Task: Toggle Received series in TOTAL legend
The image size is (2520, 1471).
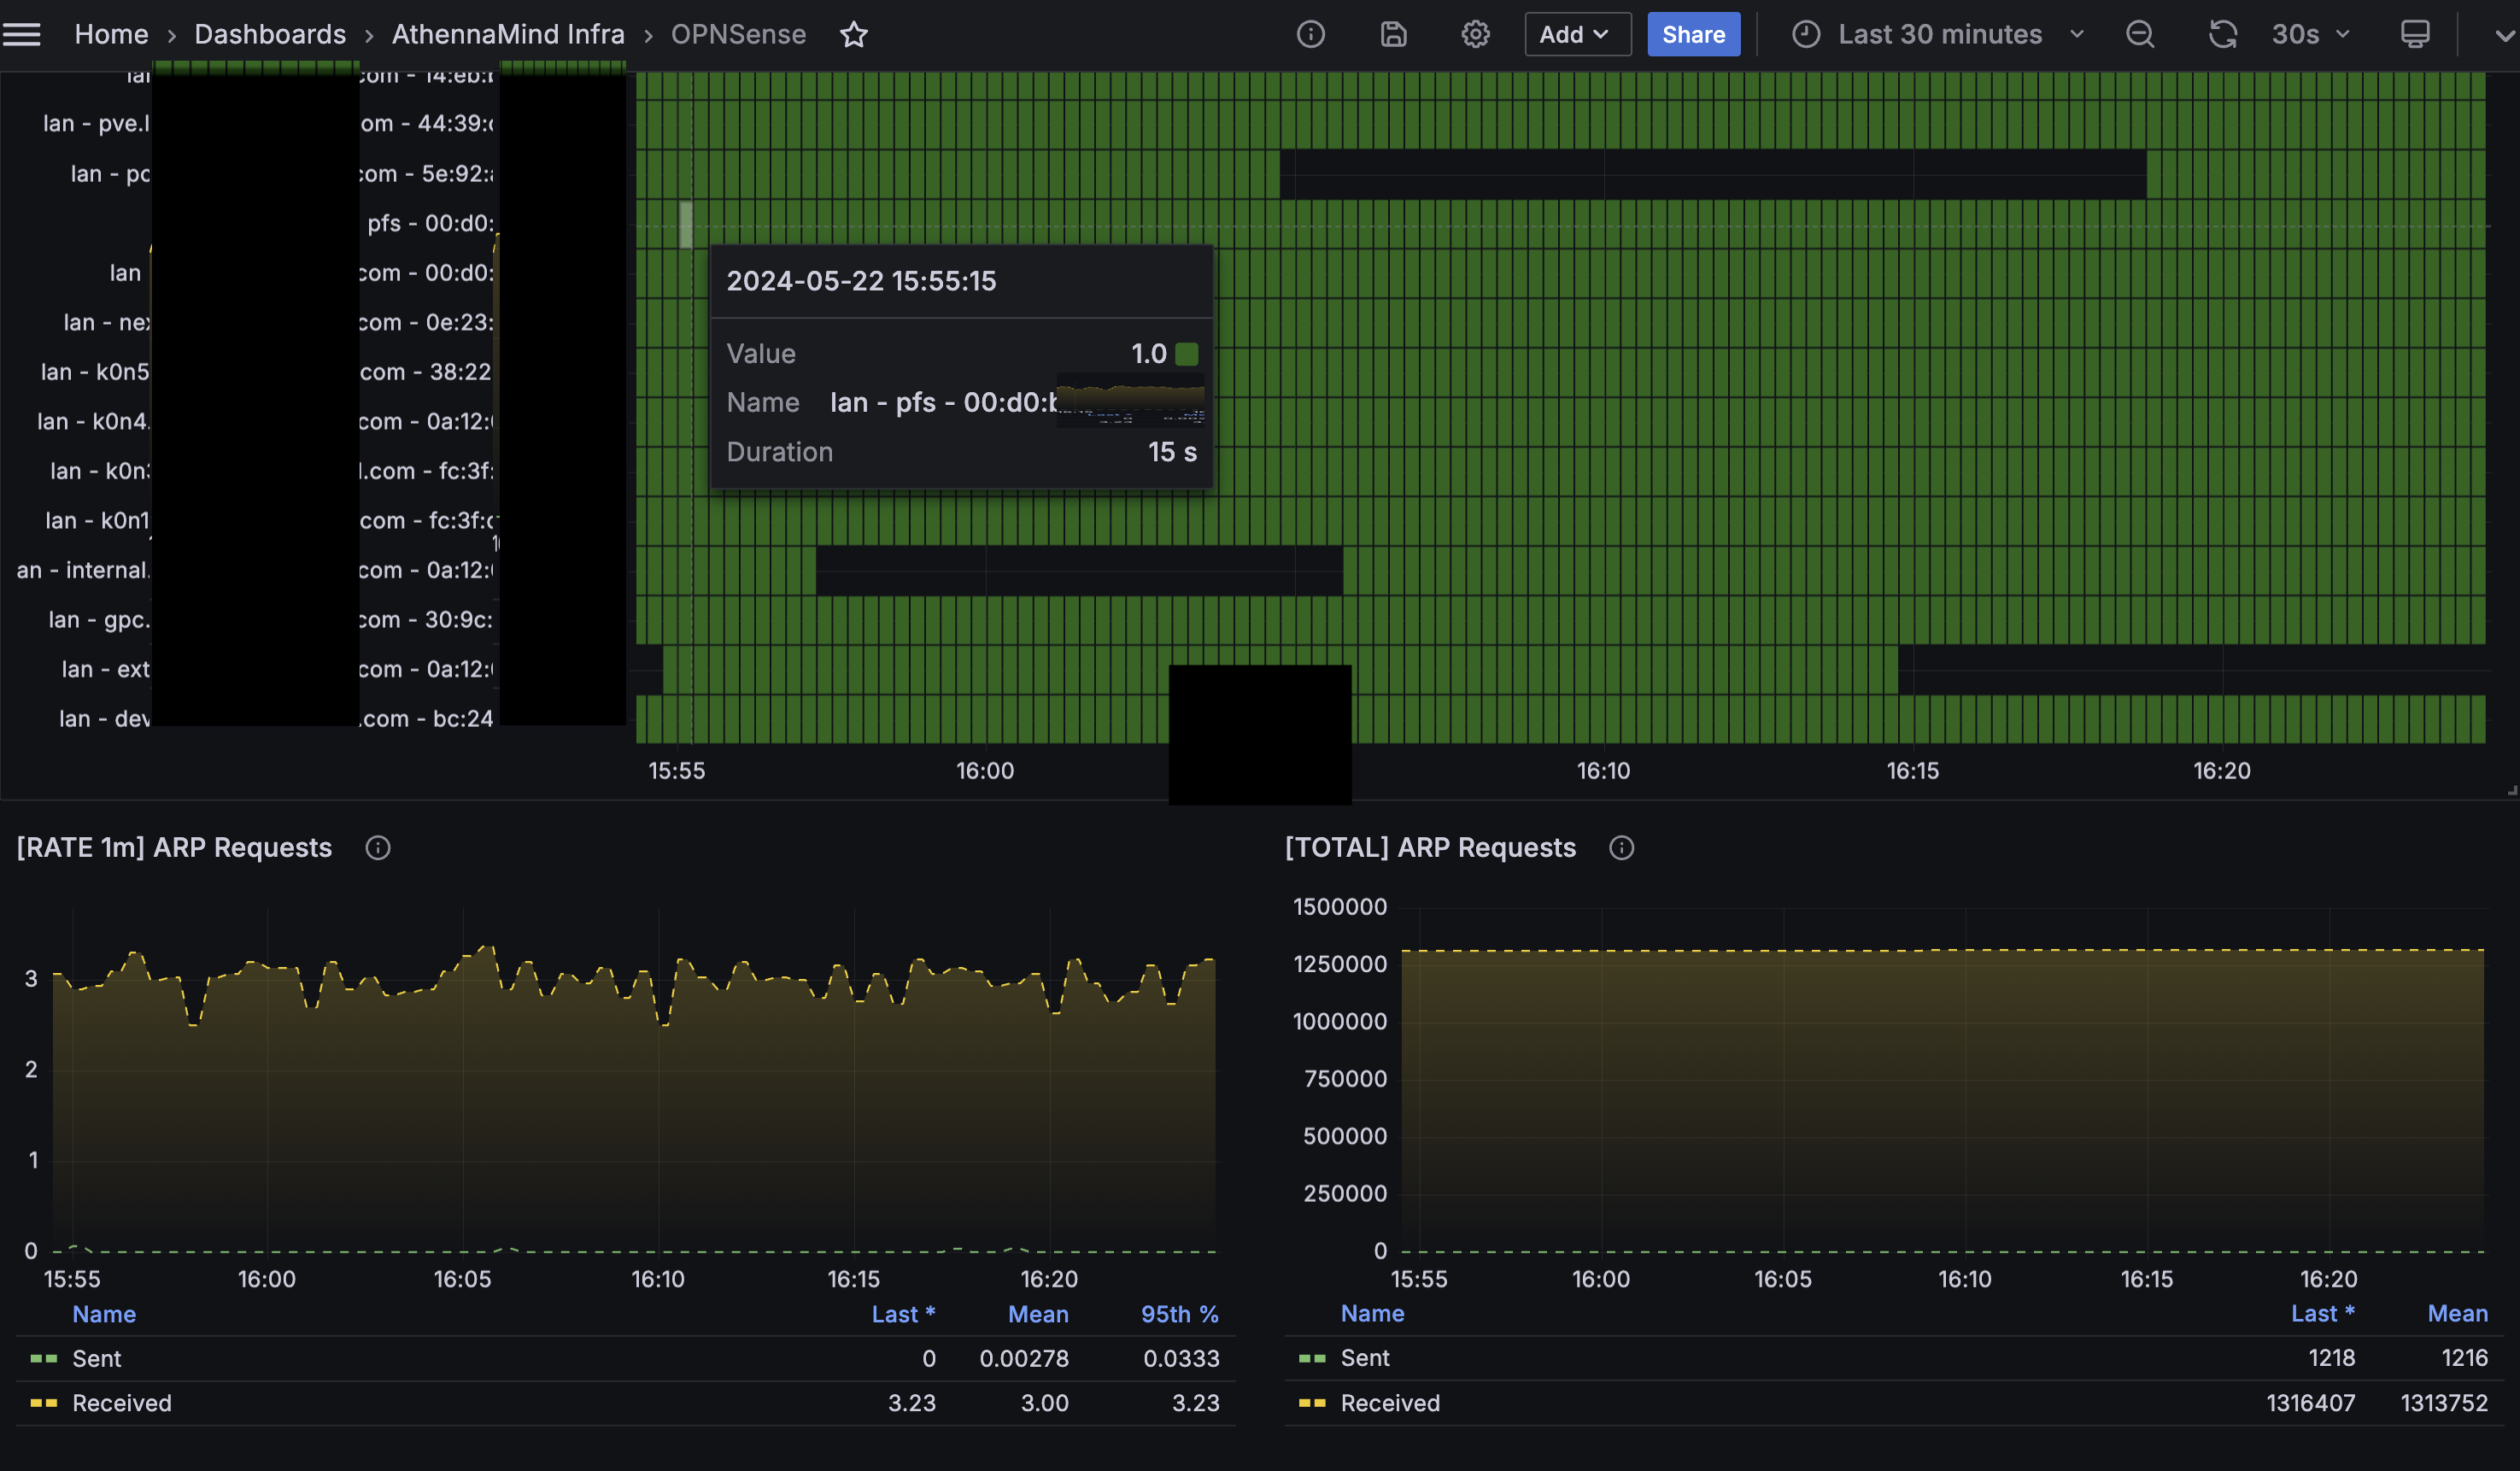Action: 1389,1403
